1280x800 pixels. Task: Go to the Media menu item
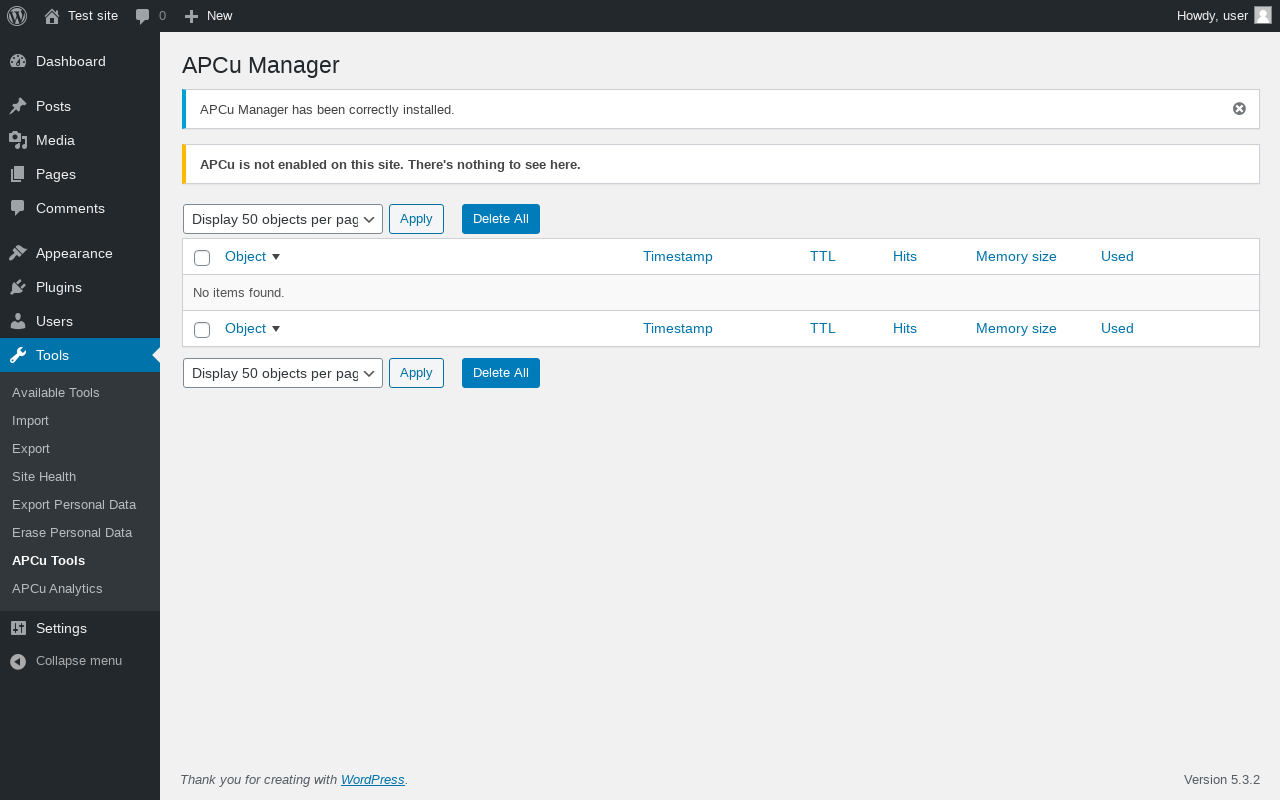pos(80,140)
